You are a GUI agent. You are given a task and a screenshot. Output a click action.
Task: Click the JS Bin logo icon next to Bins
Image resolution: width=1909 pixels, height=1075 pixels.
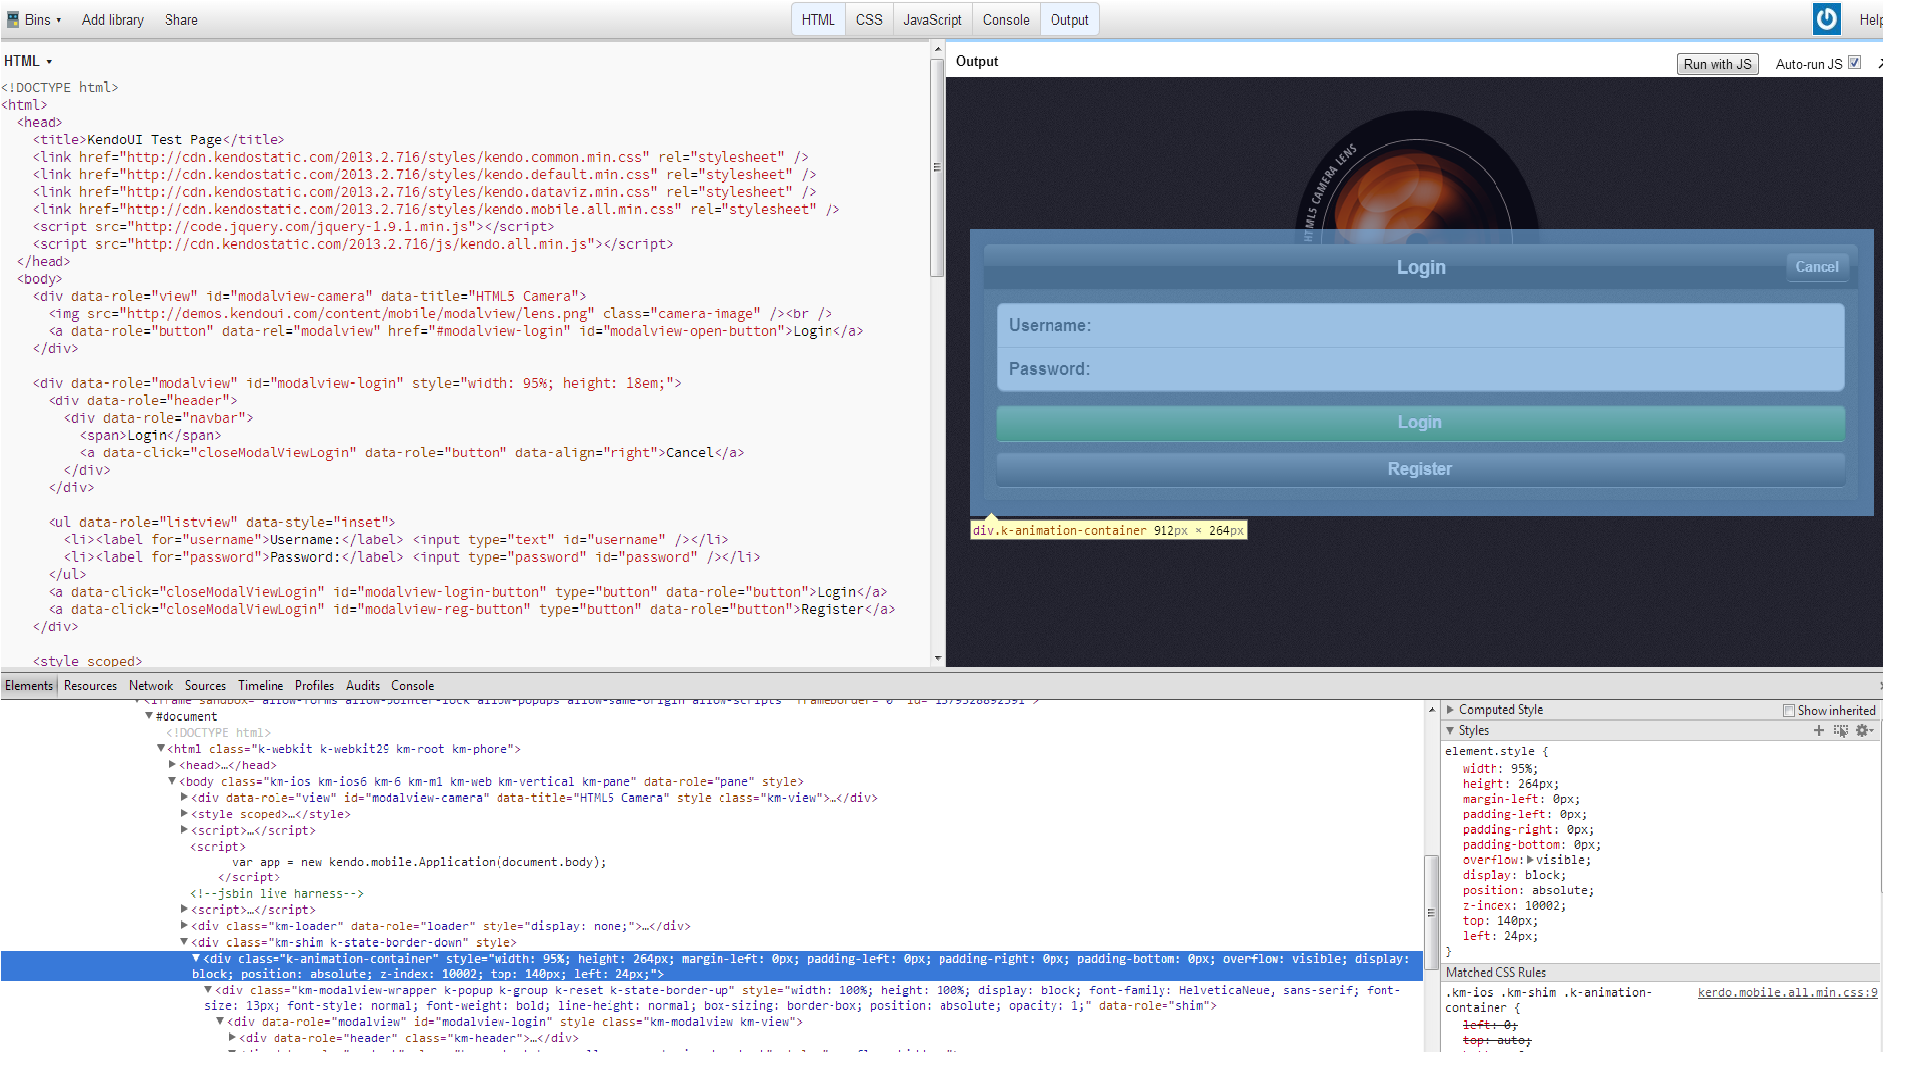click(12, 19)
